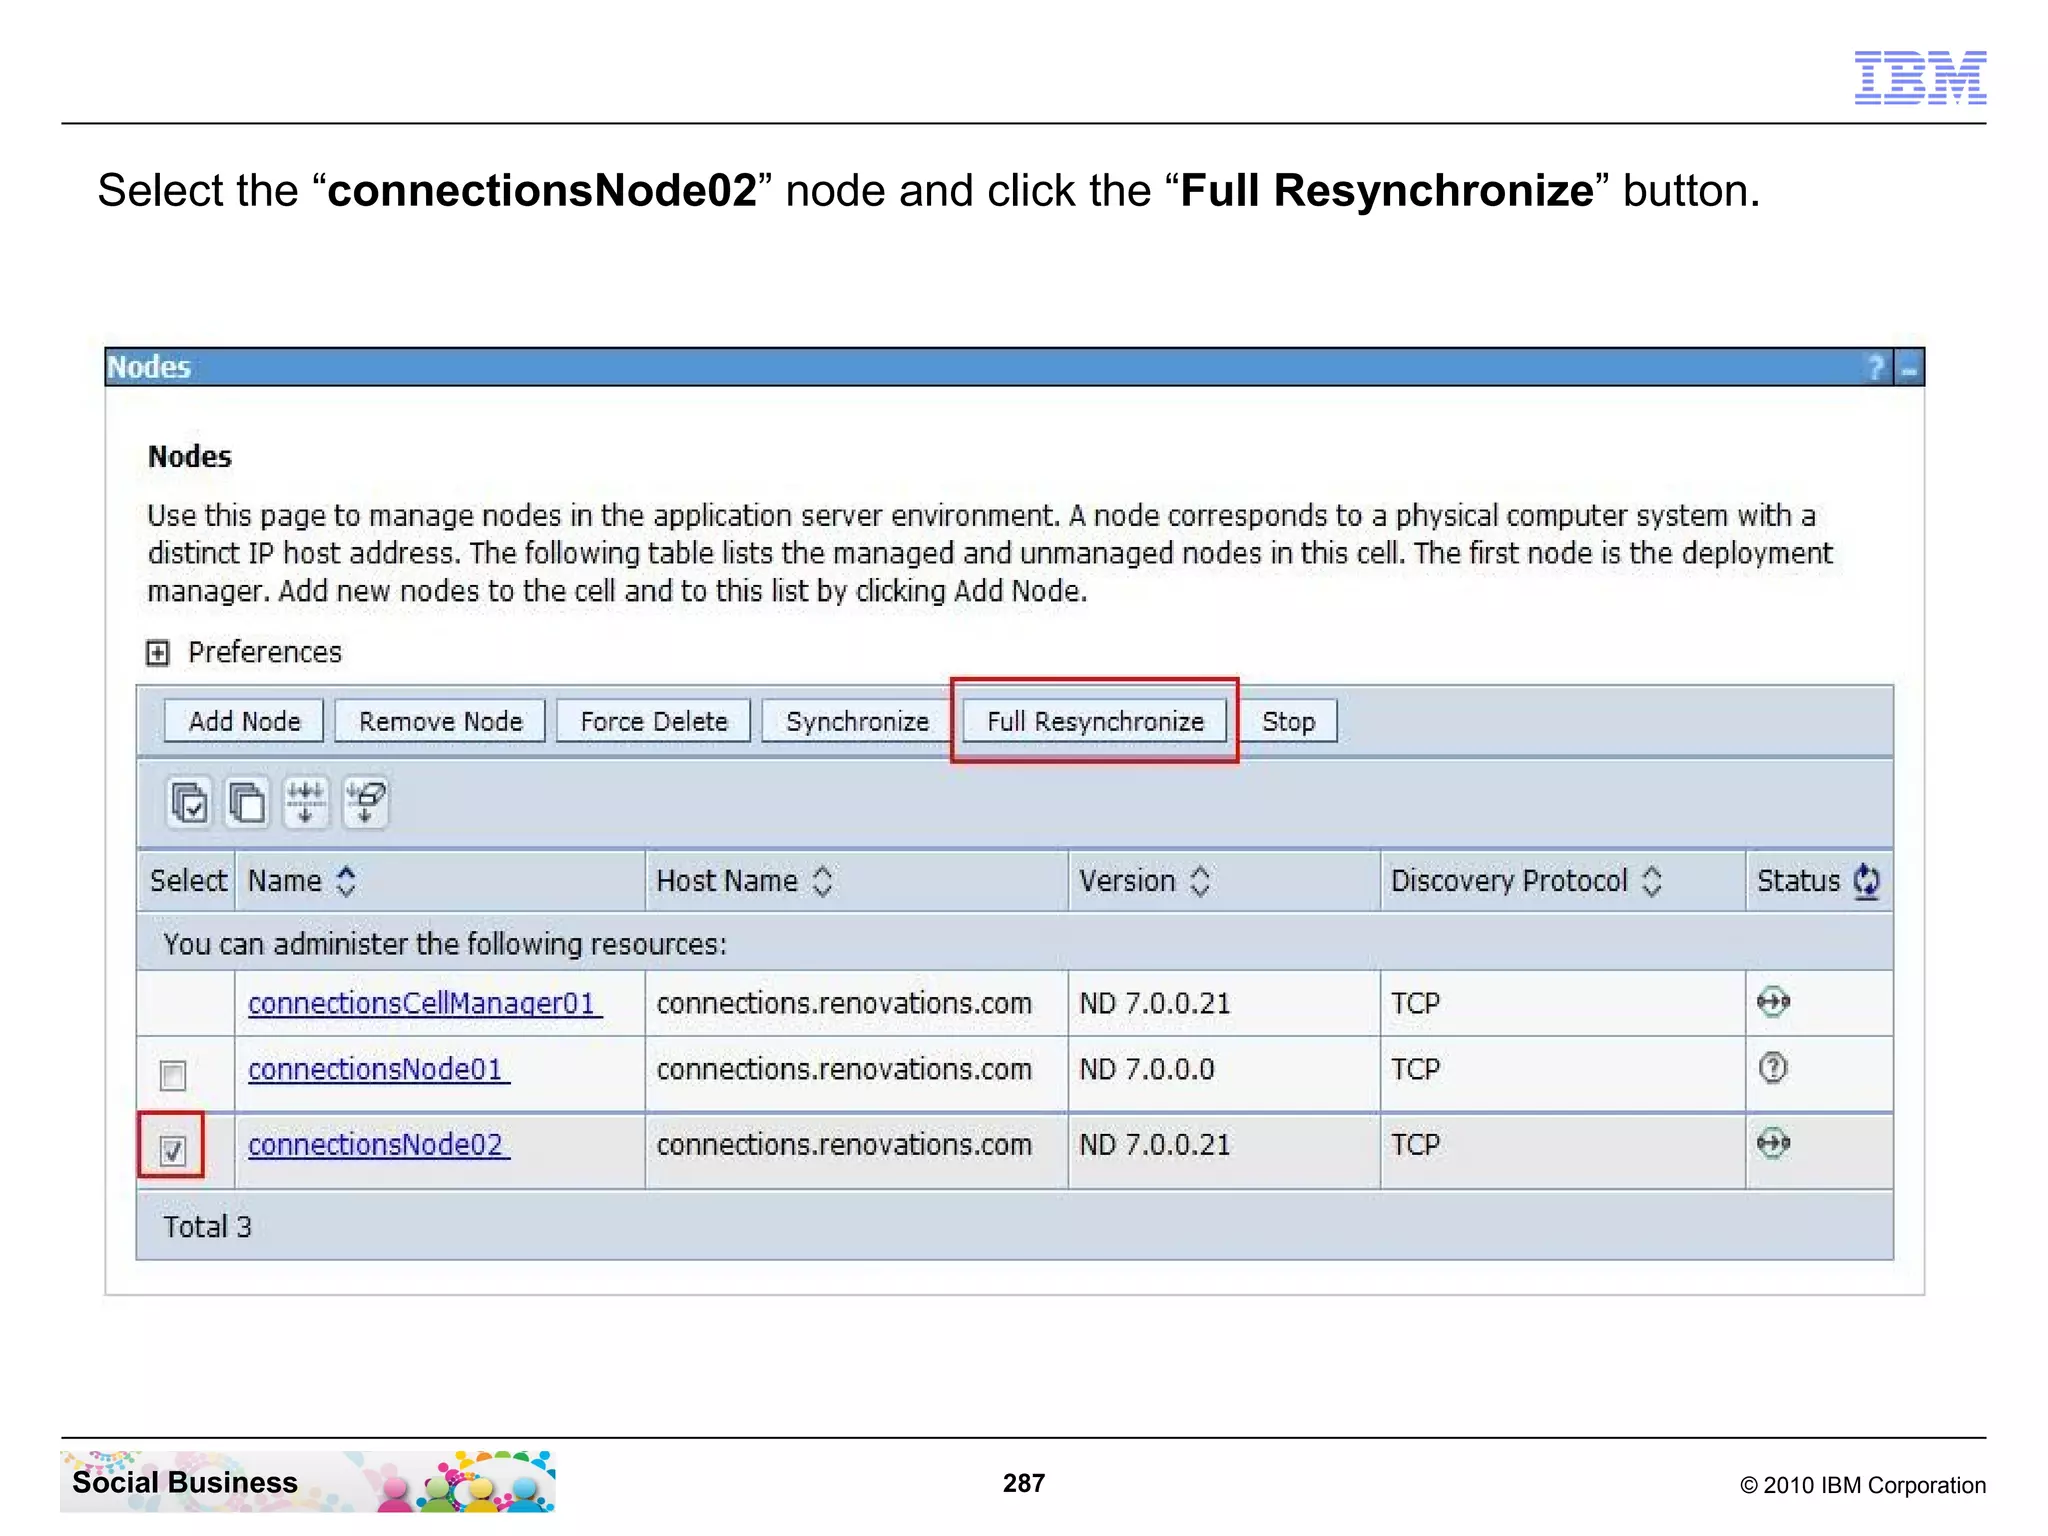Screen dimensions: 2048x1536
Task: Uncheck the connectionsNode02 checkbox
Action: 173,1150
